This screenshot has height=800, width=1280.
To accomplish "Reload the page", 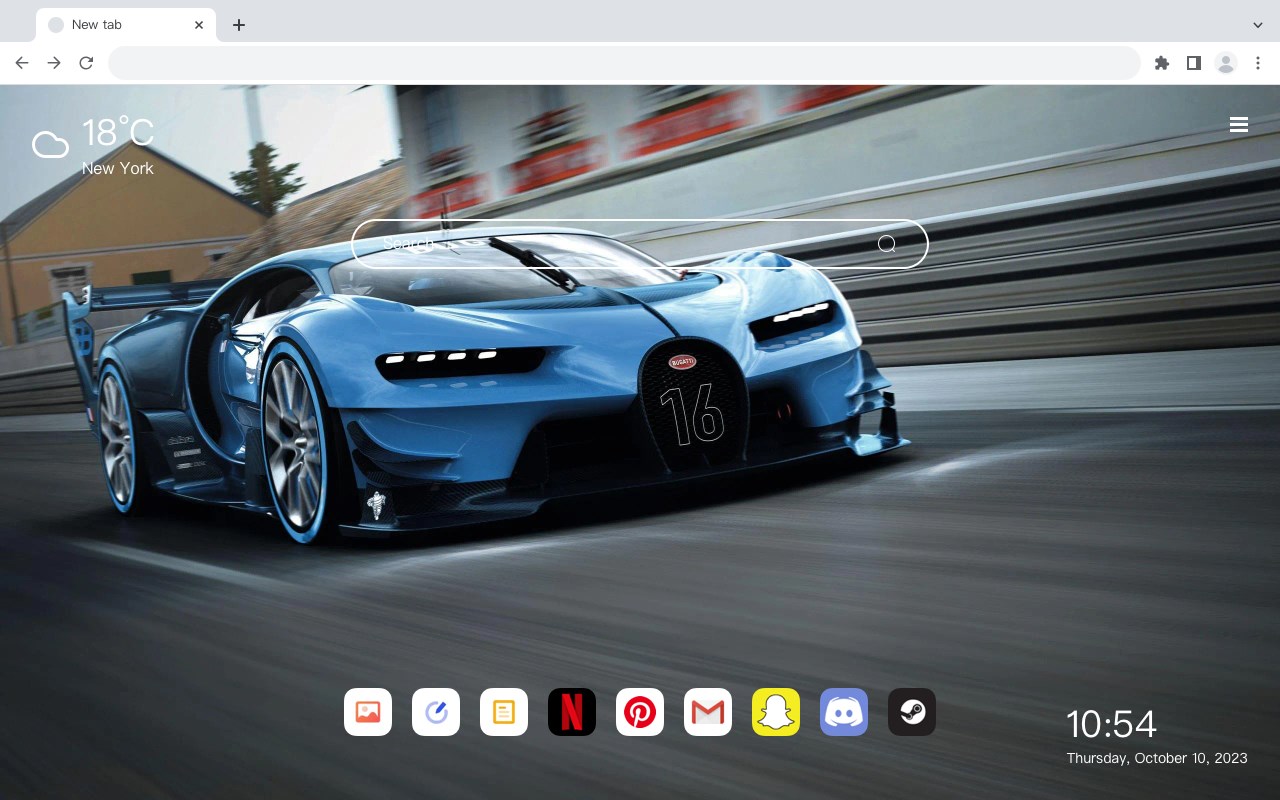I will click(x=86, y=63).
